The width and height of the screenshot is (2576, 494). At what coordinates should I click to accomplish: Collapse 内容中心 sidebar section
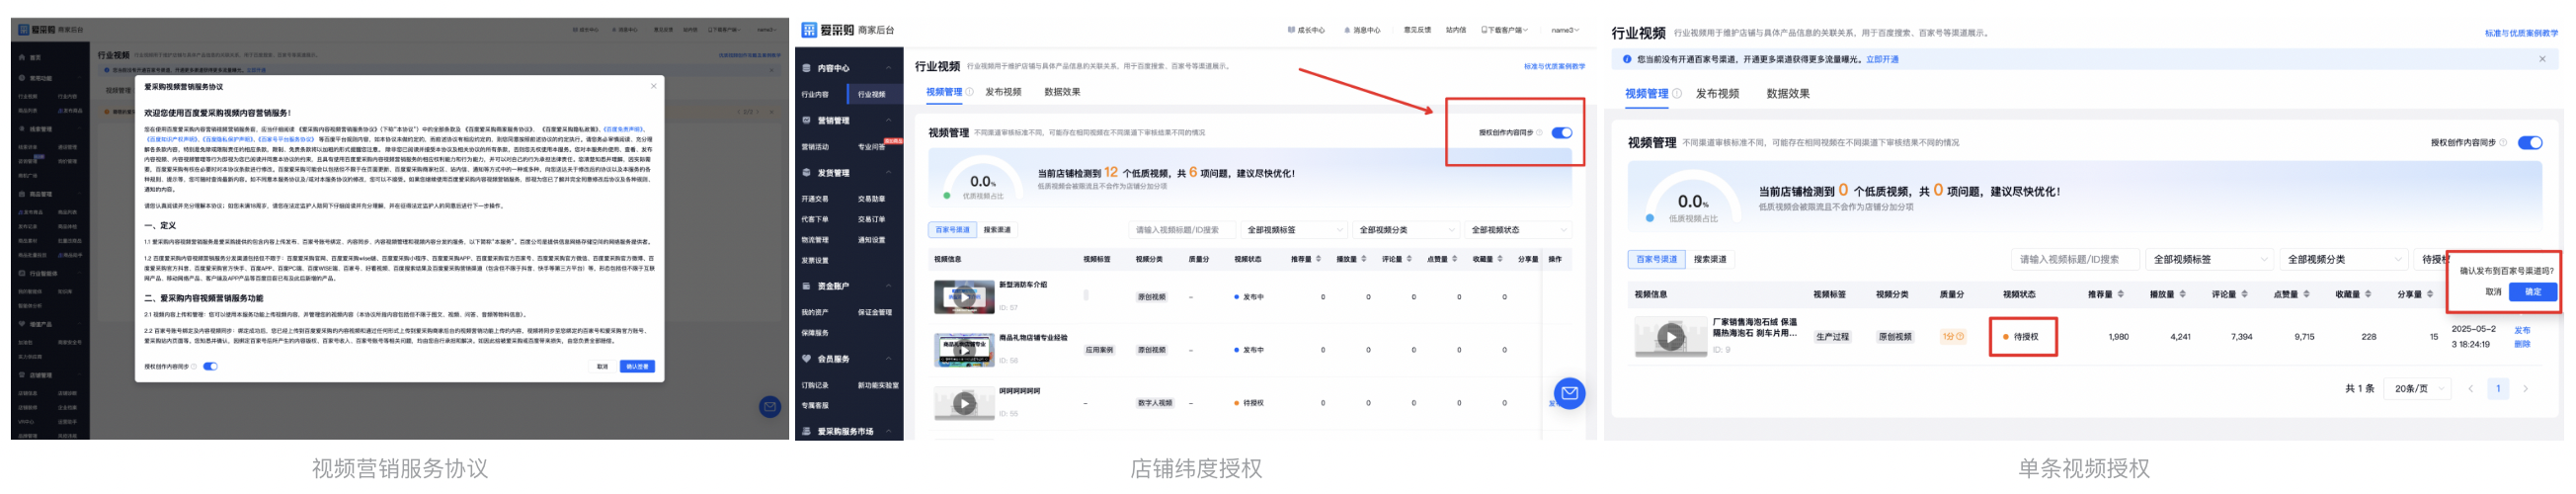tap(888, 68)
